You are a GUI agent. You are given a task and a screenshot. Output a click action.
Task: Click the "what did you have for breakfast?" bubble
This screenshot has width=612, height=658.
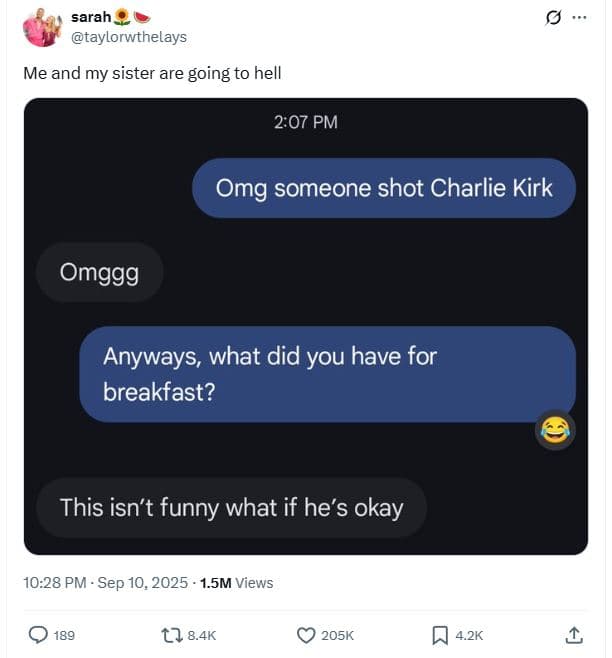tap(327, 373)
